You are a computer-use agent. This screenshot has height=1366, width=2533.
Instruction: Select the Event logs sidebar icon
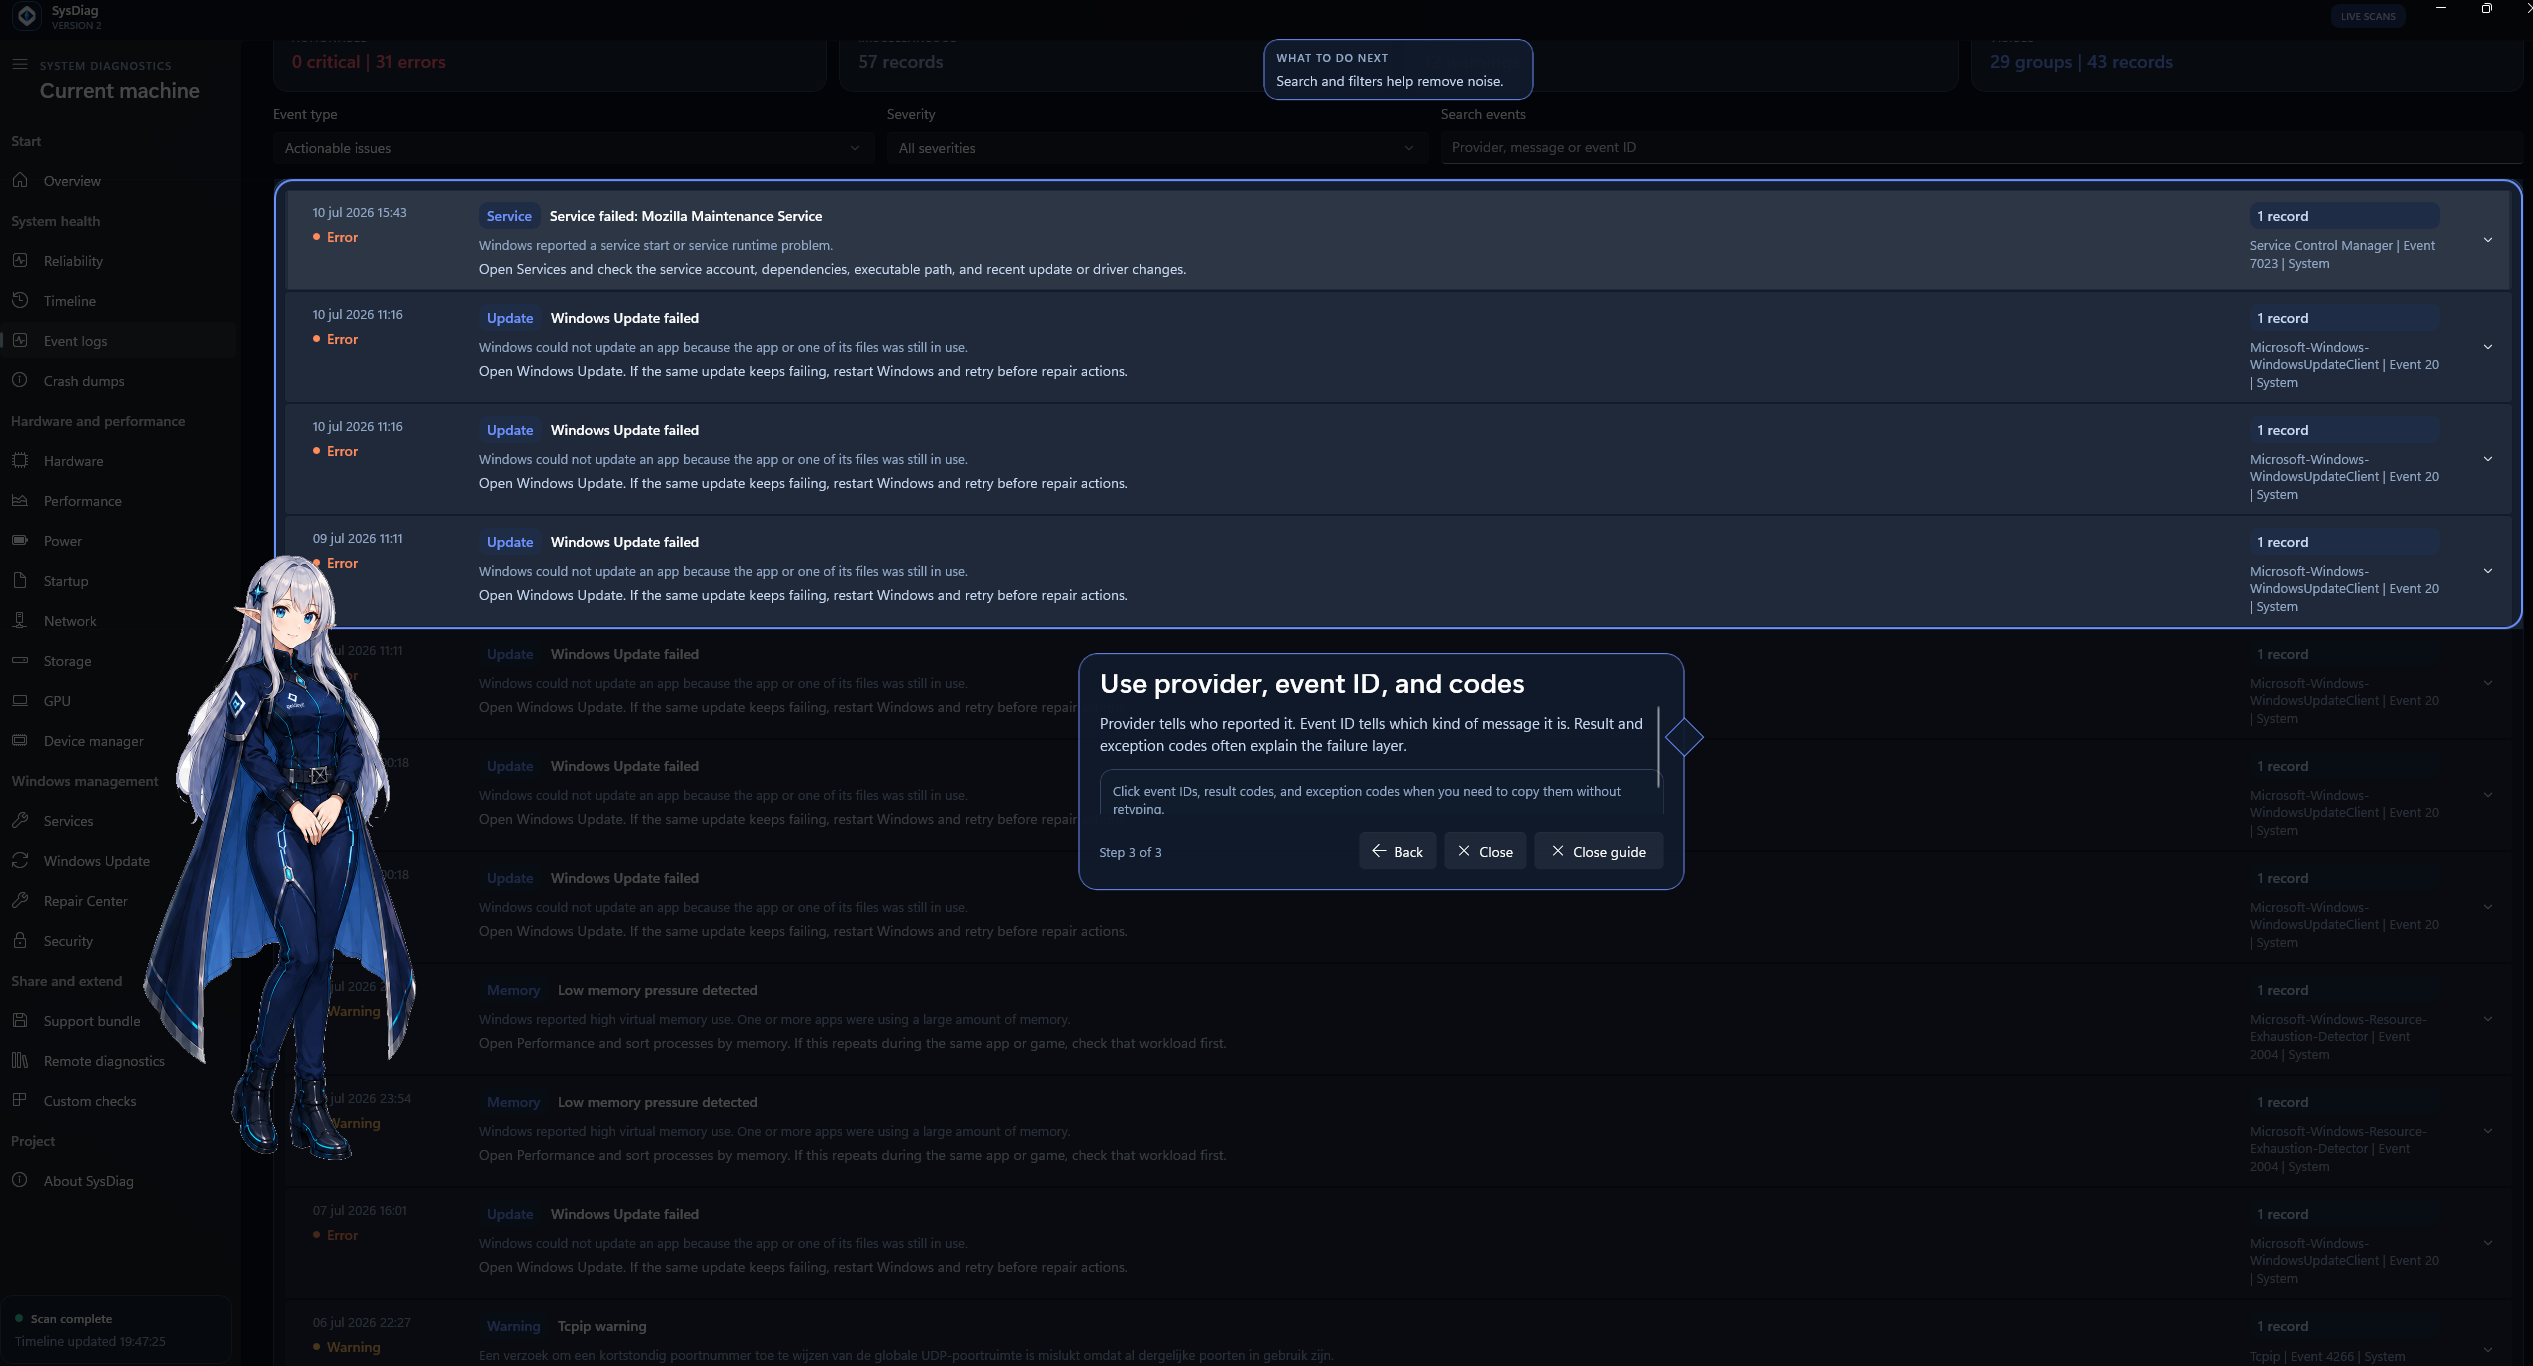point(20,340)
